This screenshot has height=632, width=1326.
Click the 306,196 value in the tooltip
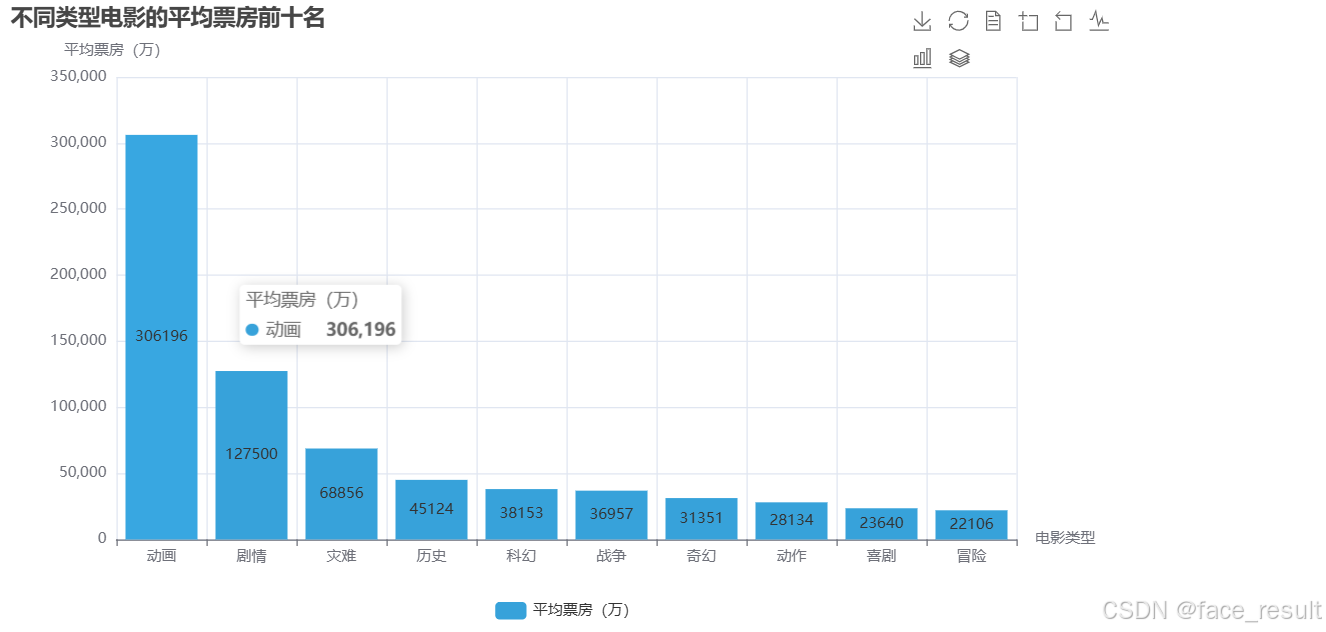click(x=361, y=330)
